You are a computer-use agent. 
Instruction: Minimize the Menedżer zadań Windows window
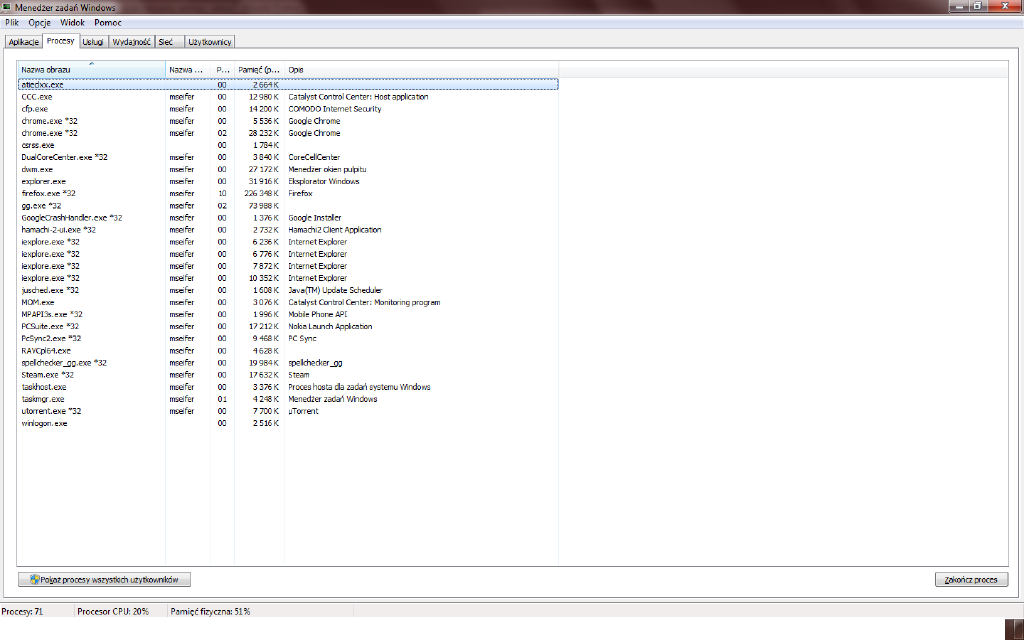tap(959, 6)
